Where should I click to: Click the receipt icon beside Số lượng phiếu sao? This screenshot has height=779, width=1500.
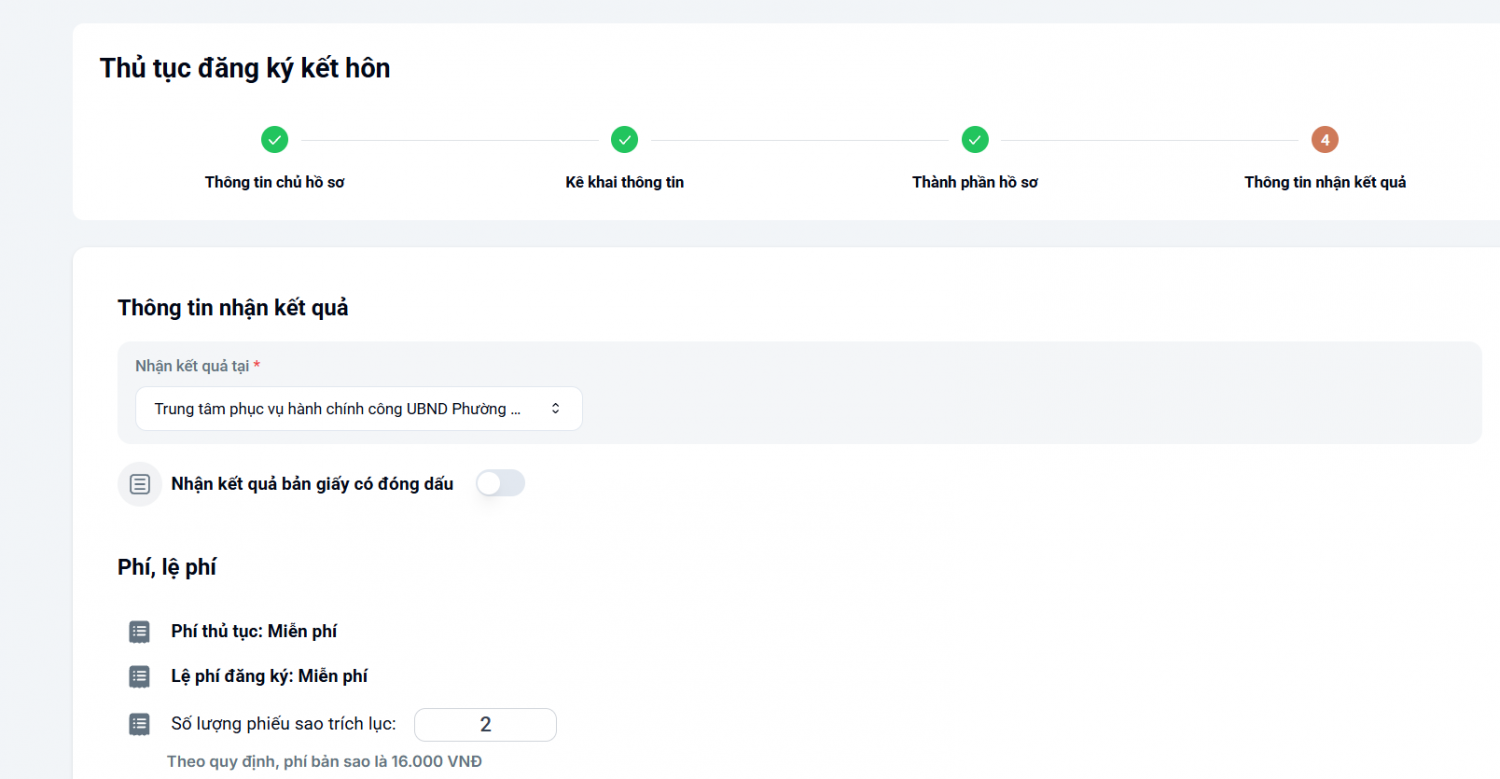[x=139, y=725]
